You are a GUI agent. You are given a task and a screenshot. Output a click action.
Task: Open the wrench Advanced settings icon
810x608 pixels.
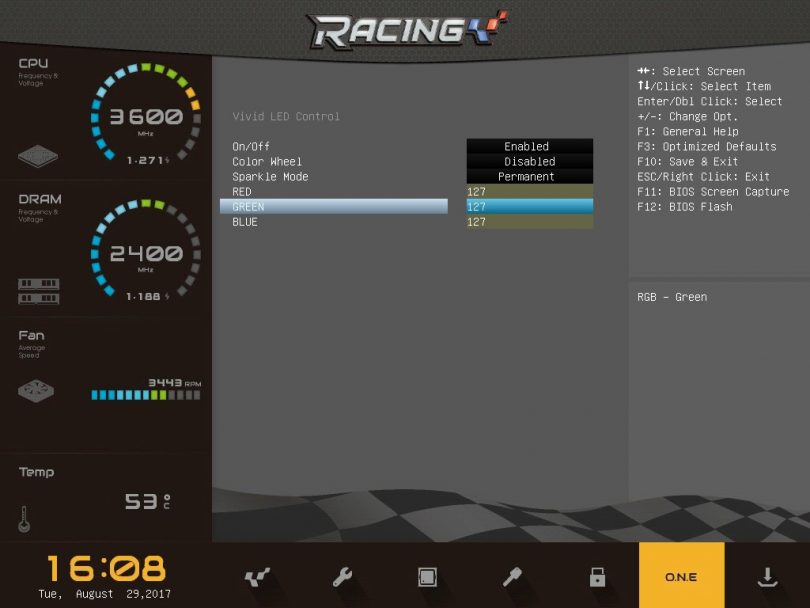[342, 577]
